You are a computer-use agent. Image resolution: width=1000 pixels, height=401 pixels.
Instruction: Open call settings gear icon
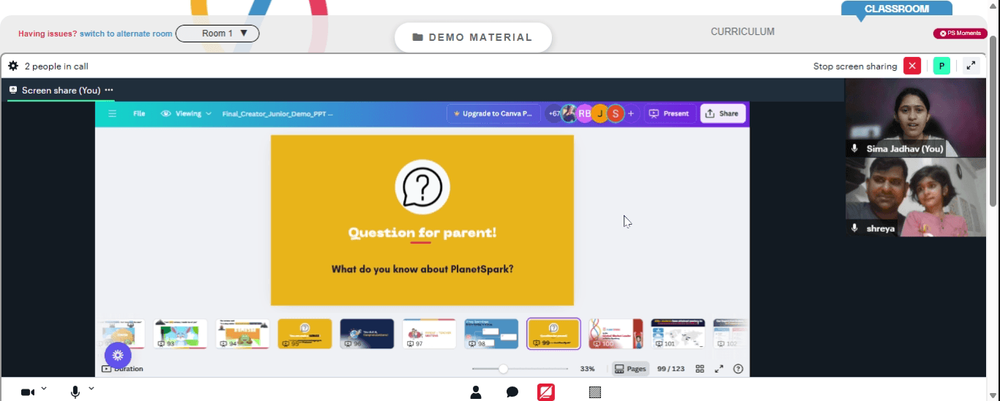(x=13, y=66)
